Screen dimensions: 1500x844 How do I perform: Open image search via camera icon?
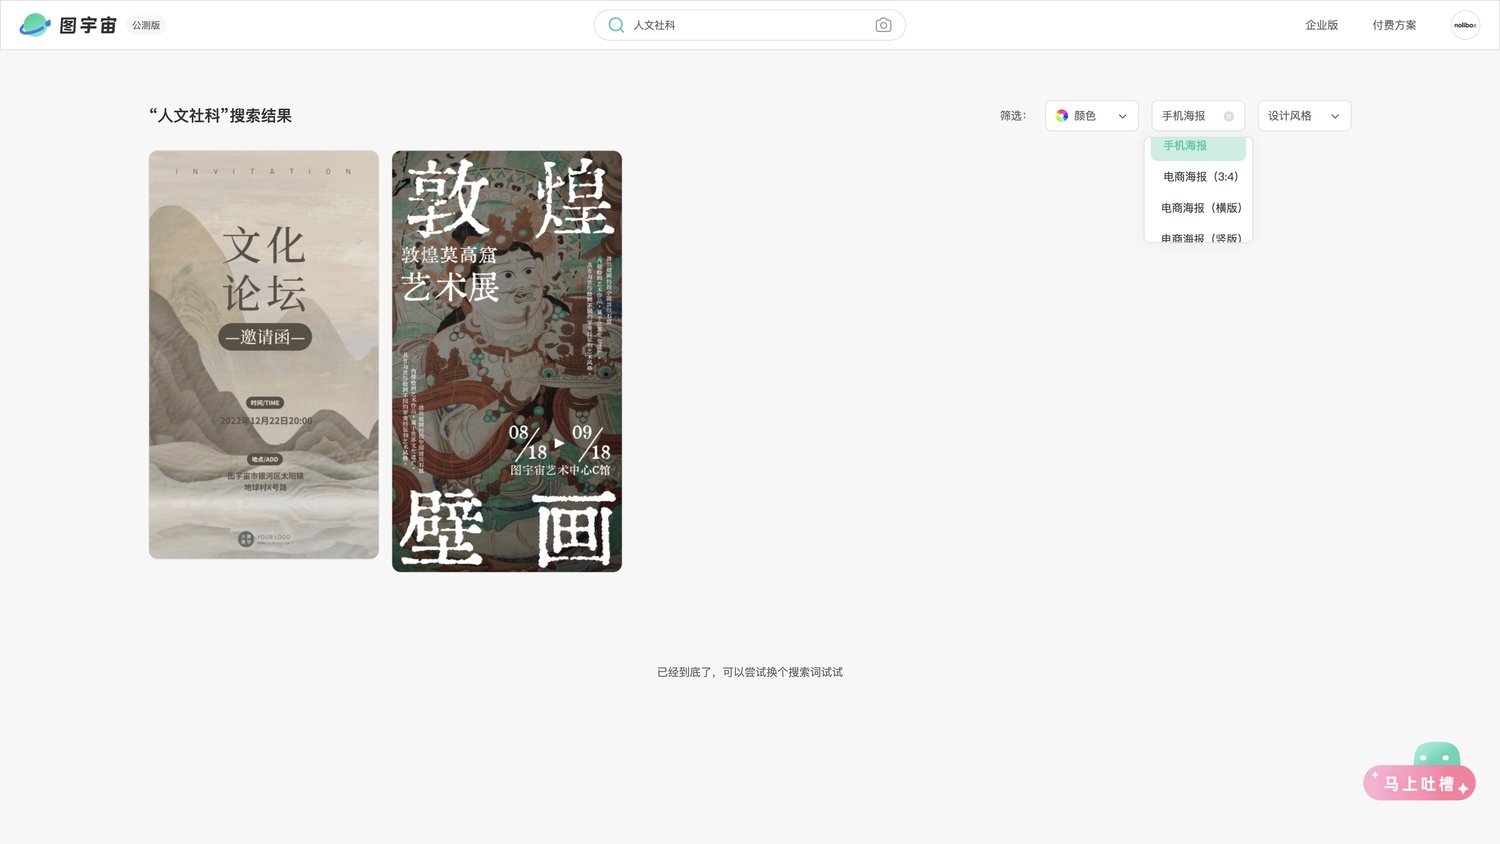click(x=883, y=25)
